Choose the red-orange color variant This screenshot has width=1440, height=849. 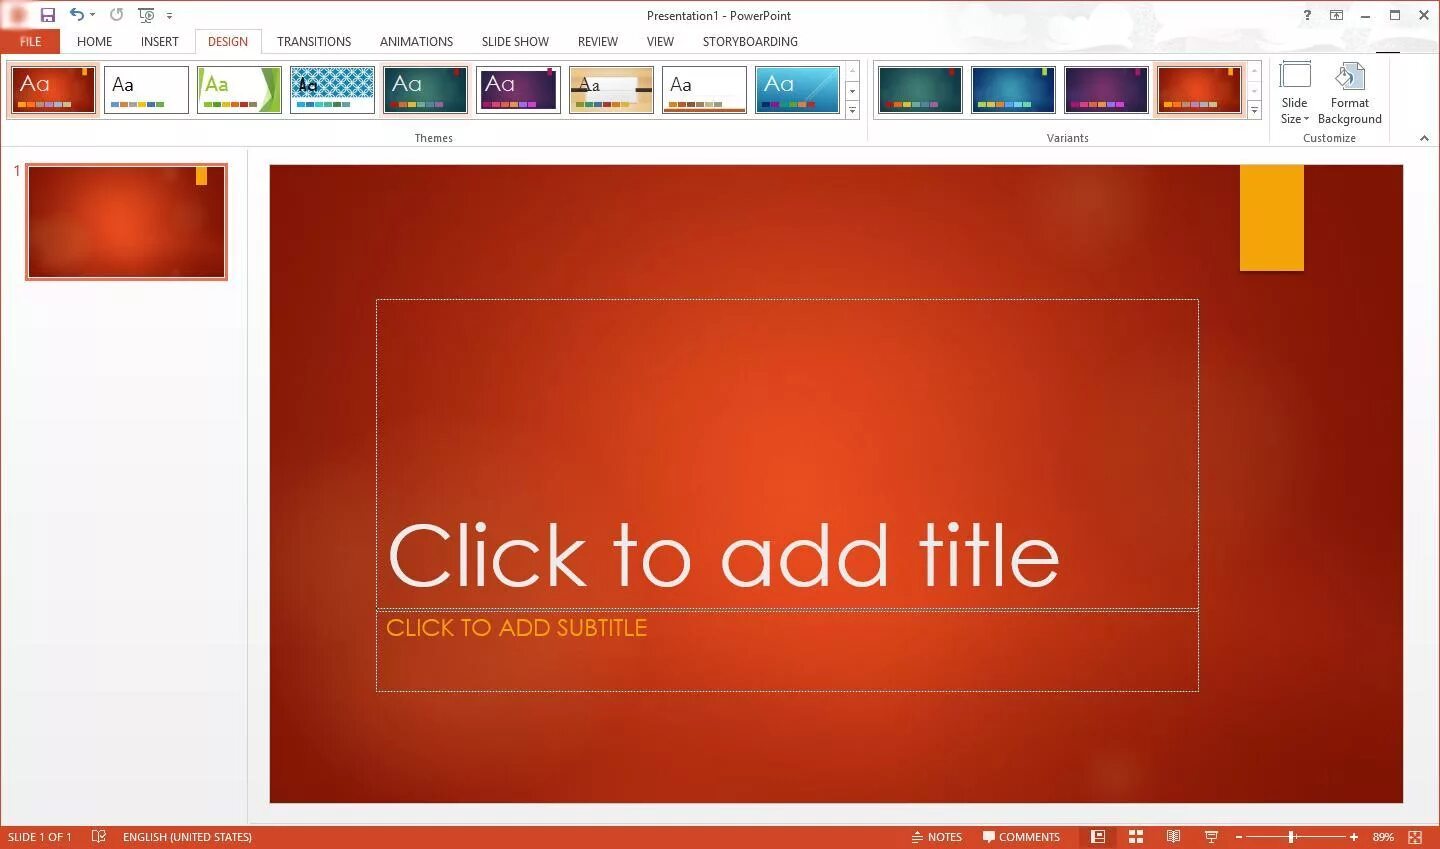(x=1199, y=90)
